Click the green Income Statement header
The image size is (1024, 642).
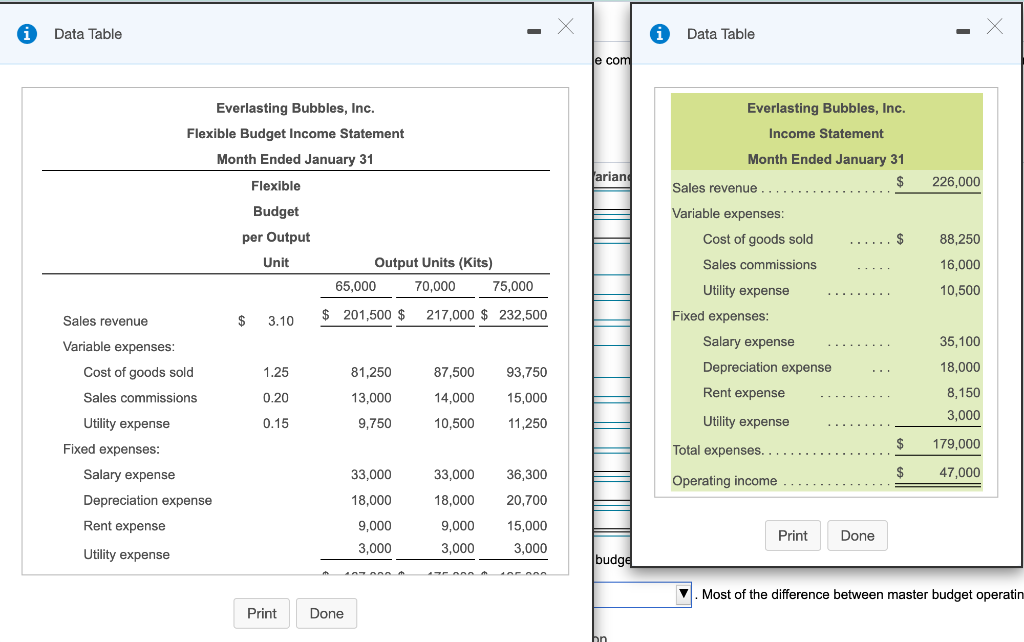click(x=825, y=132)
